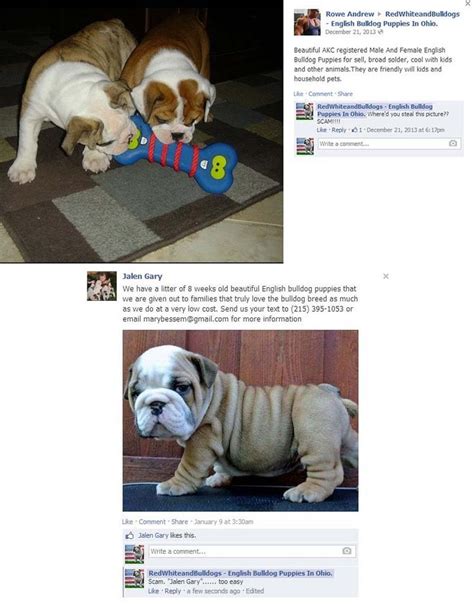Reply to the 'Where'd you steal this picture' comment

[339, 130]
